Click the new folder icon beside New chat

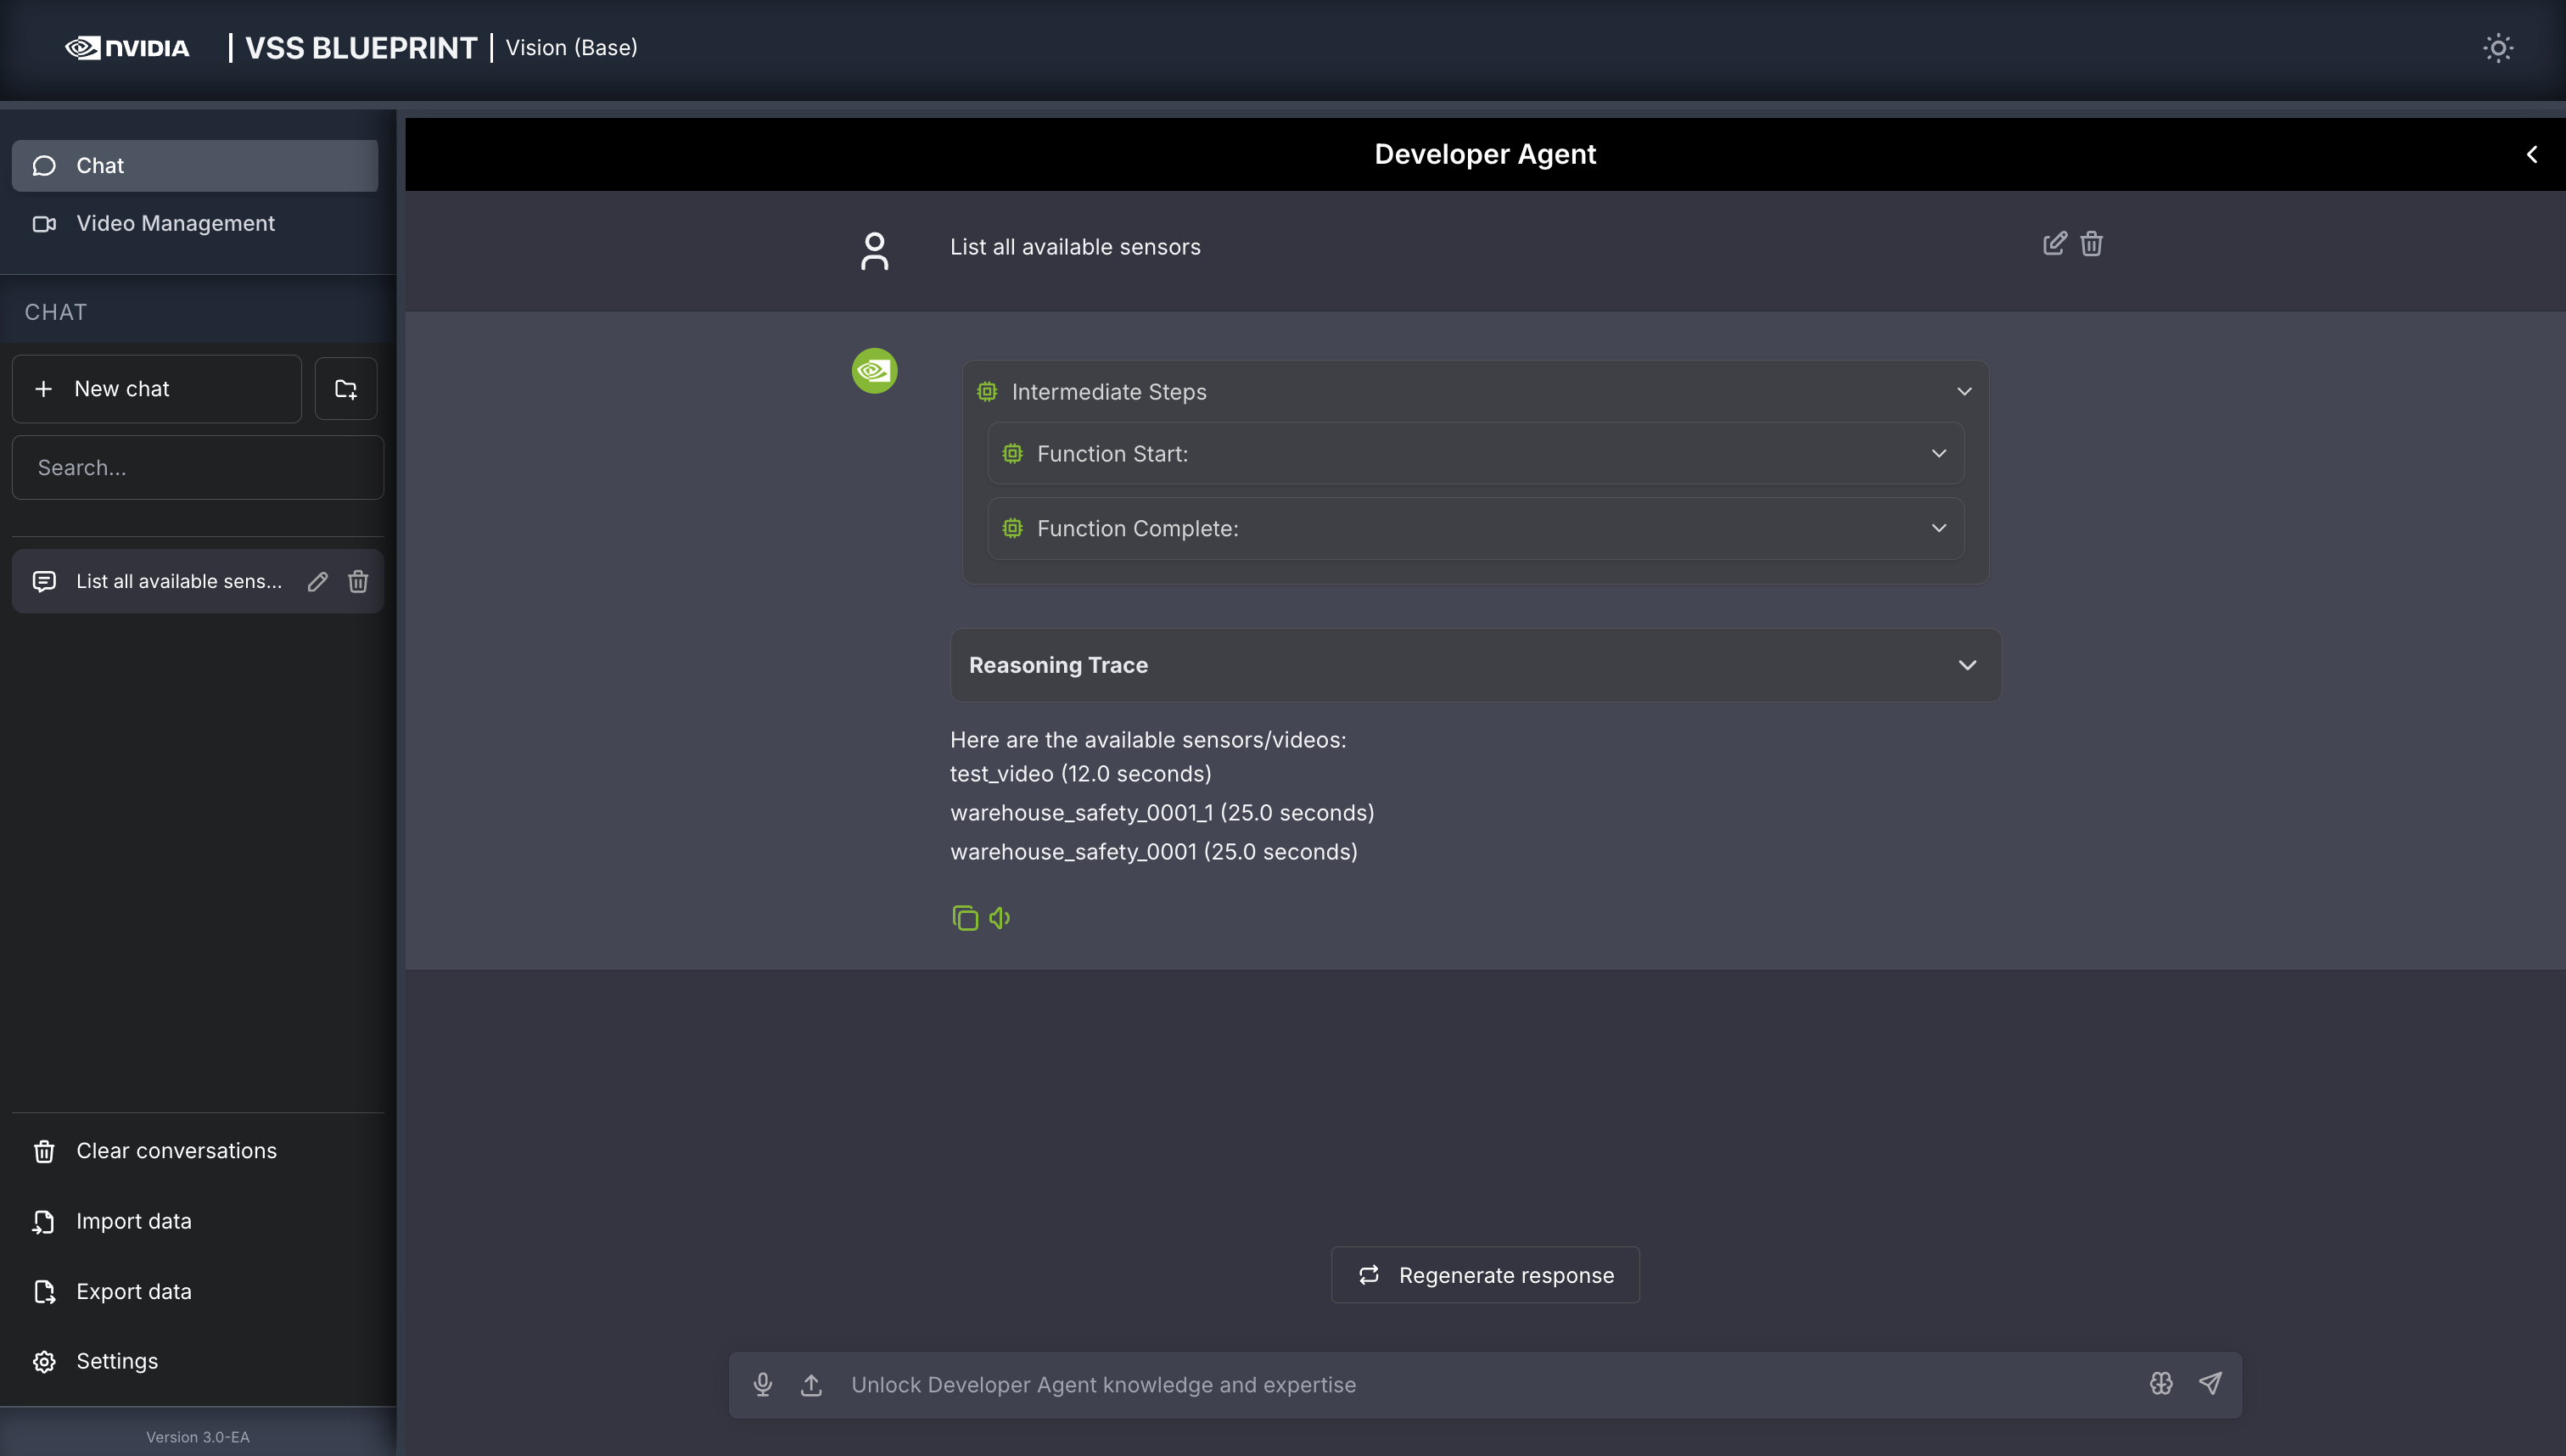click(346, 389)
